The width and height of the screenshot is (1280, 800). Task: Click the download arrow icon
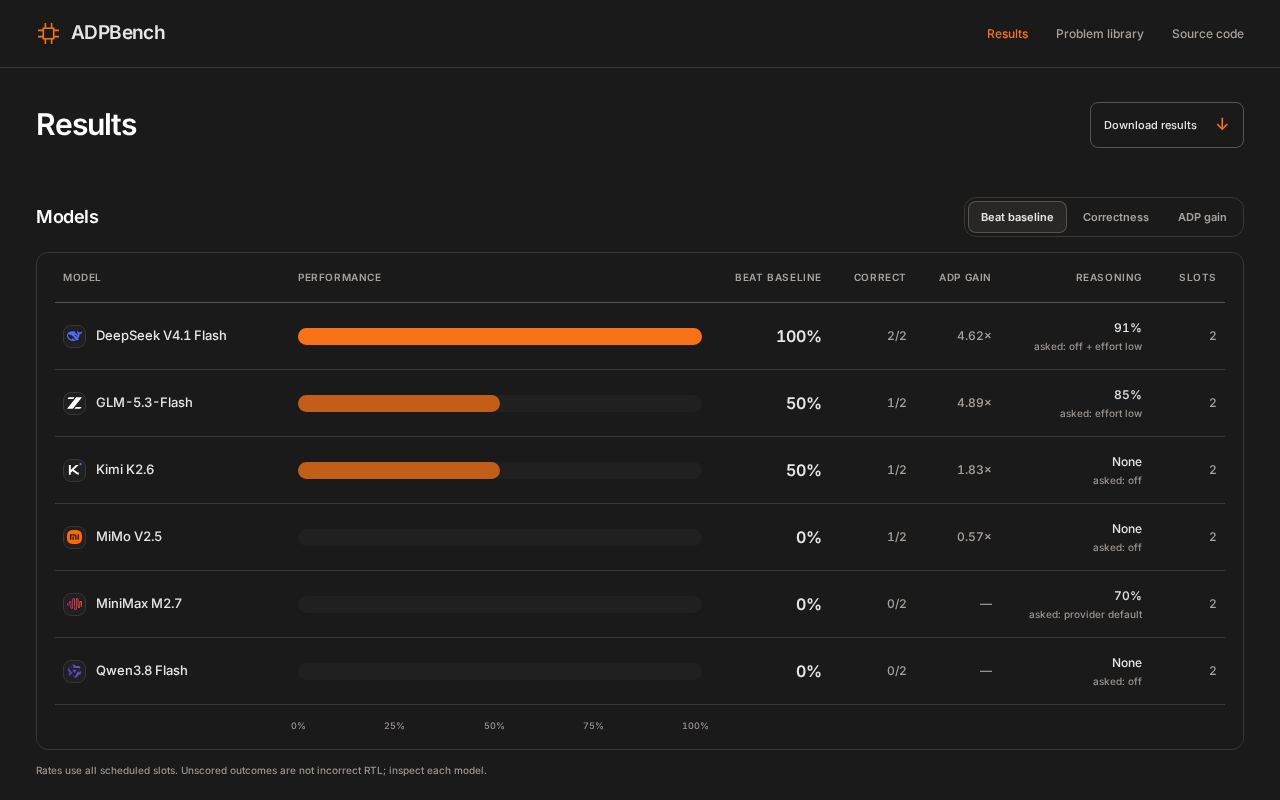click(x=1222, y=125)
